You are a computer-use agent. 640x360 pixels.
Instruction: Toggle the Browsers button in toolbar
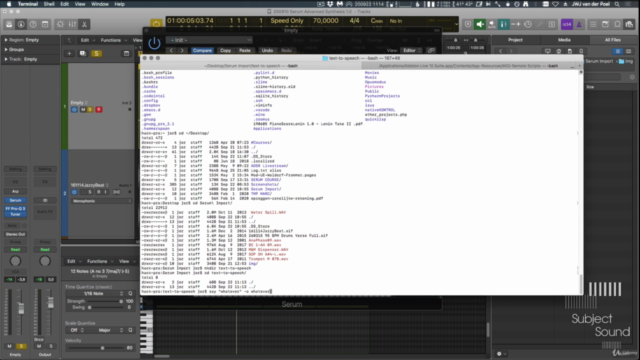click(629, 24)
